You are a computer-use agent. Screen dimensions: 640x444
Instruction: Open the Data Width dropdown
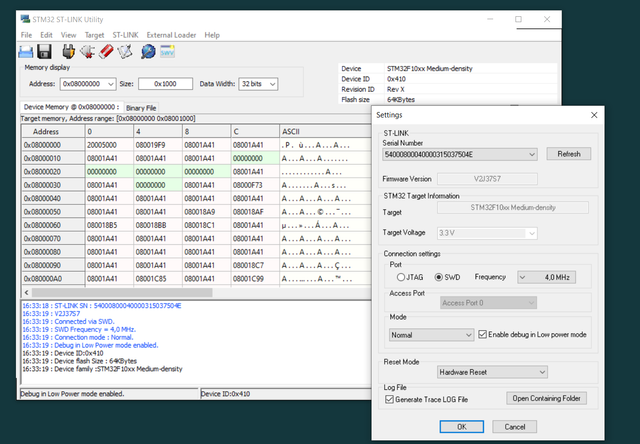[x=273, y=84]
